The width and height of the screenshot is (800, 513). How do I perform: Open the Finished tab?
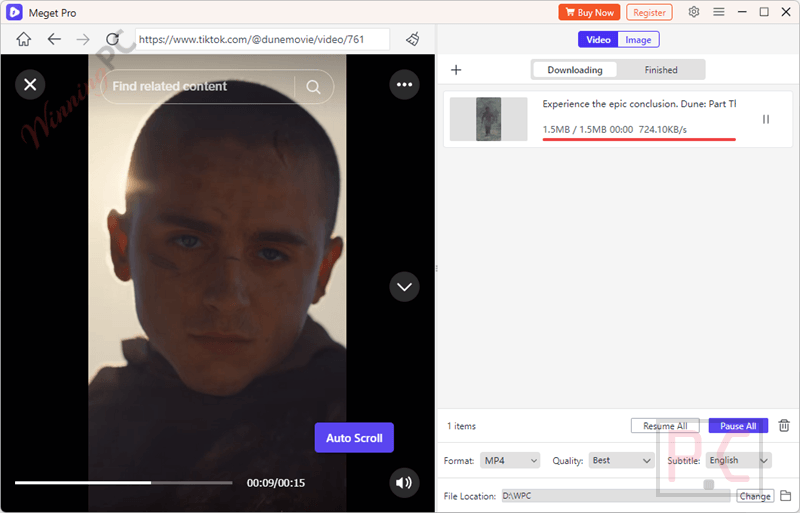pyautogui.click(x=661, y=70)
